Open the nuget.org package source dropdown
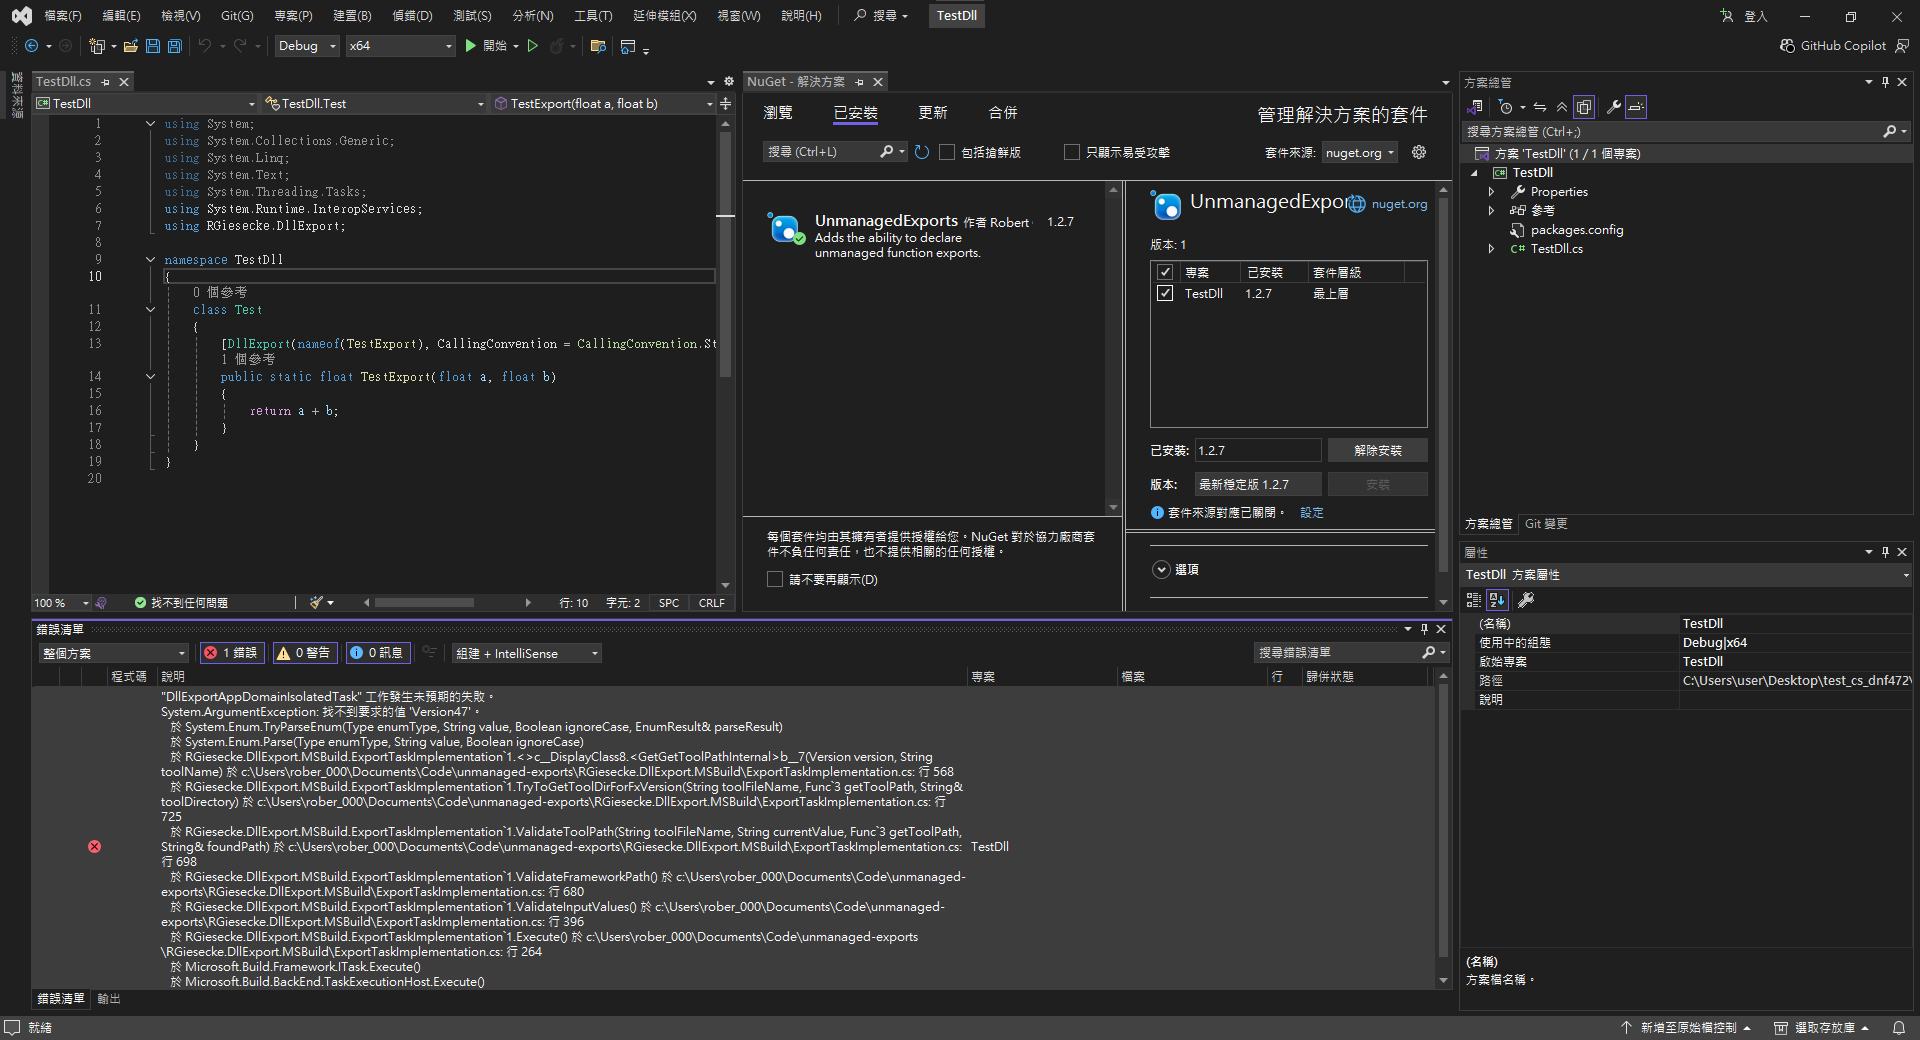Screen dimensions: 1920x1040 1360,153
